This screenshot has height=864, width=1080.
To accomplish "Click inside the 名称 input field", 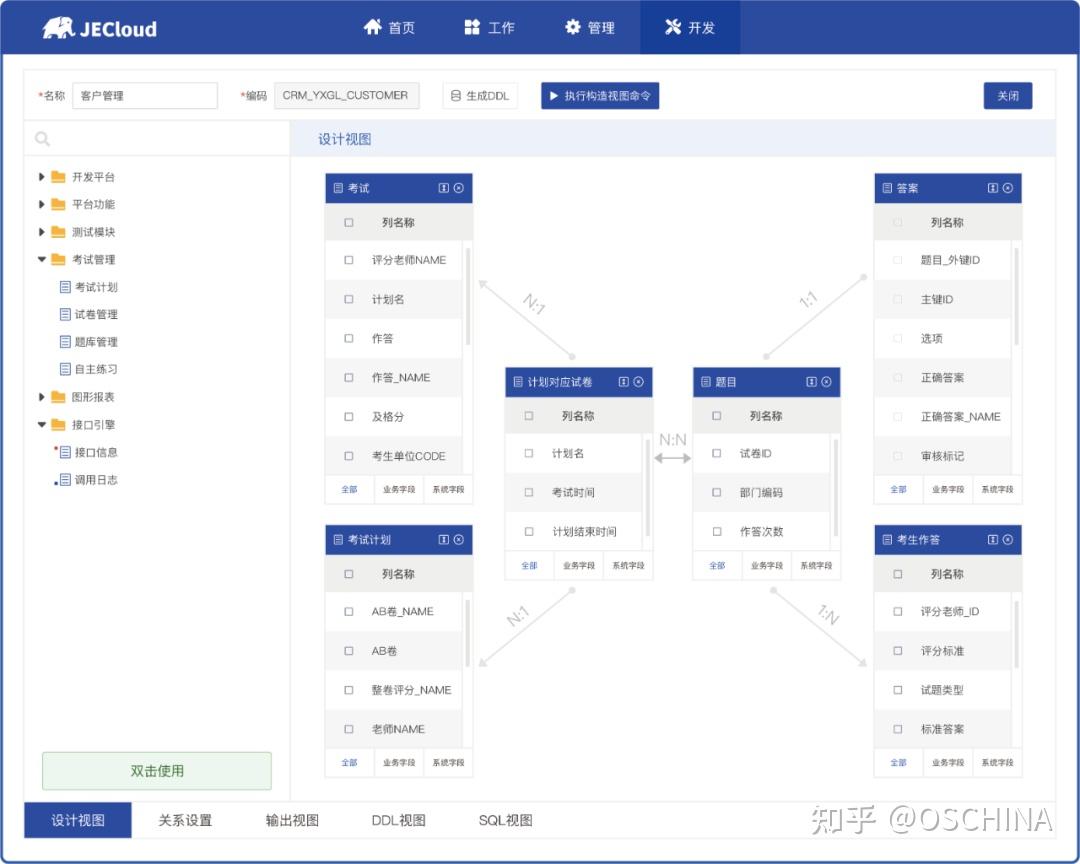I will coord(145,95).
